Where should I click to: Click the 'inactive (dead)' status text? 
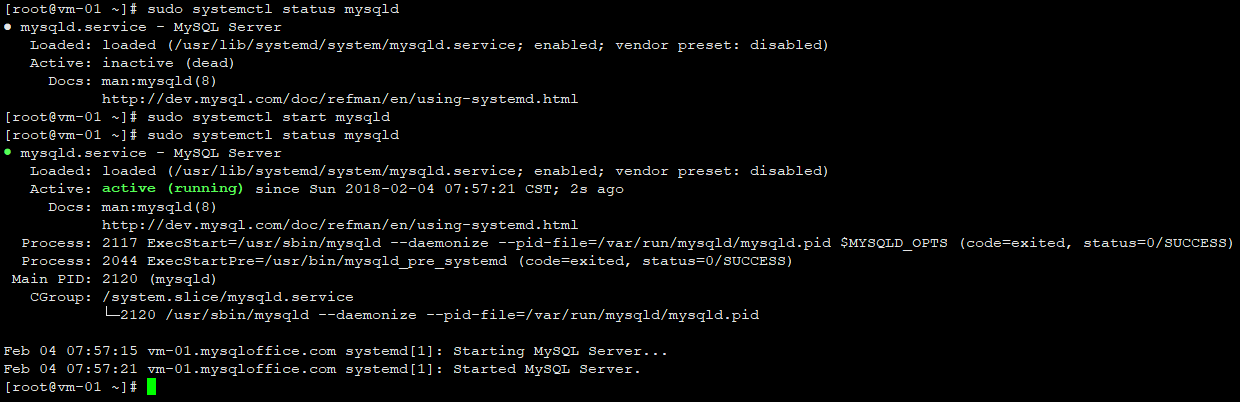click(152, 63)
